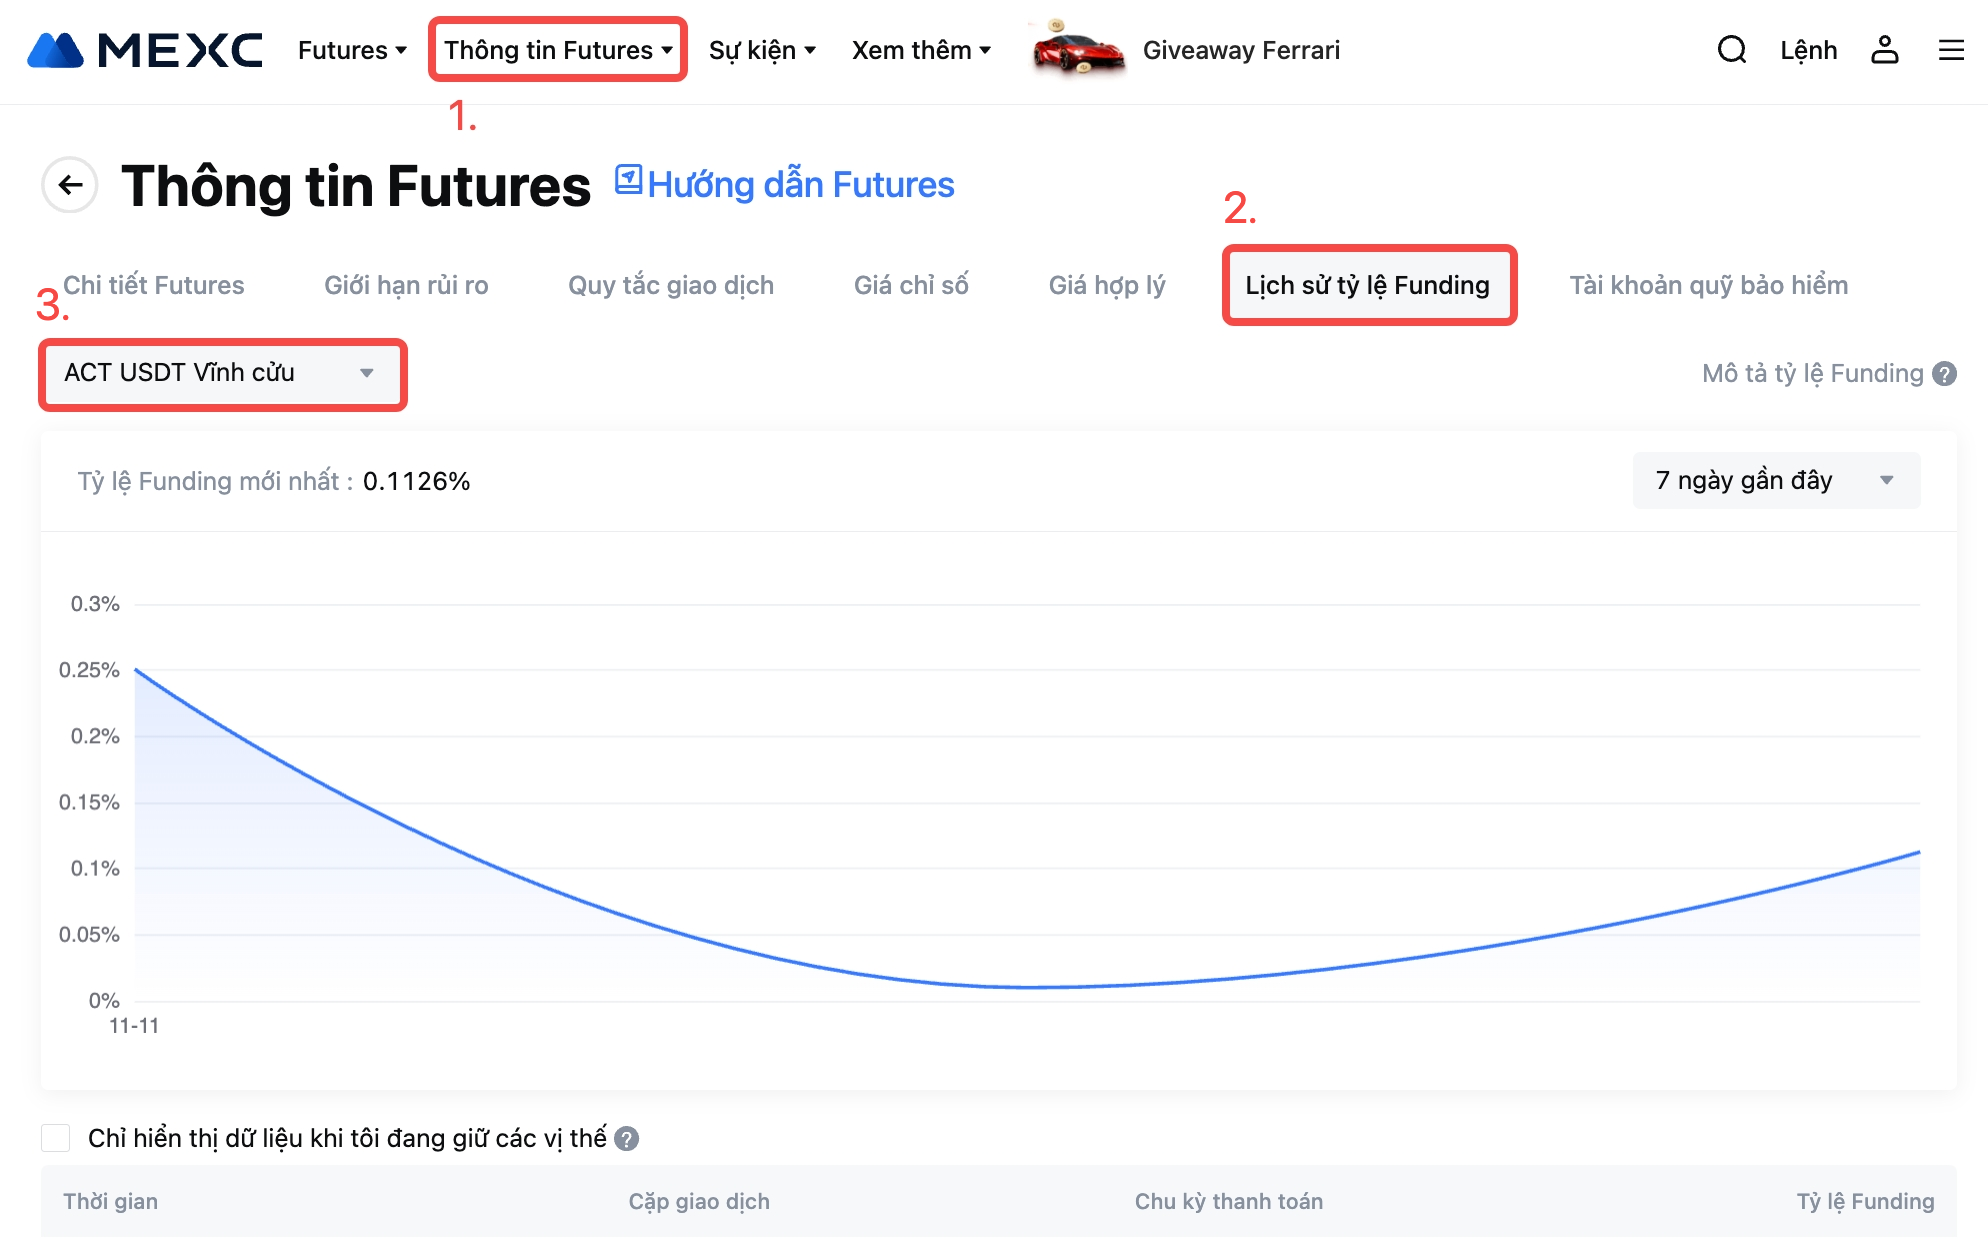Open the Sự kiện menu
Screen dimensions: 1988x1238
pos(762,50)
